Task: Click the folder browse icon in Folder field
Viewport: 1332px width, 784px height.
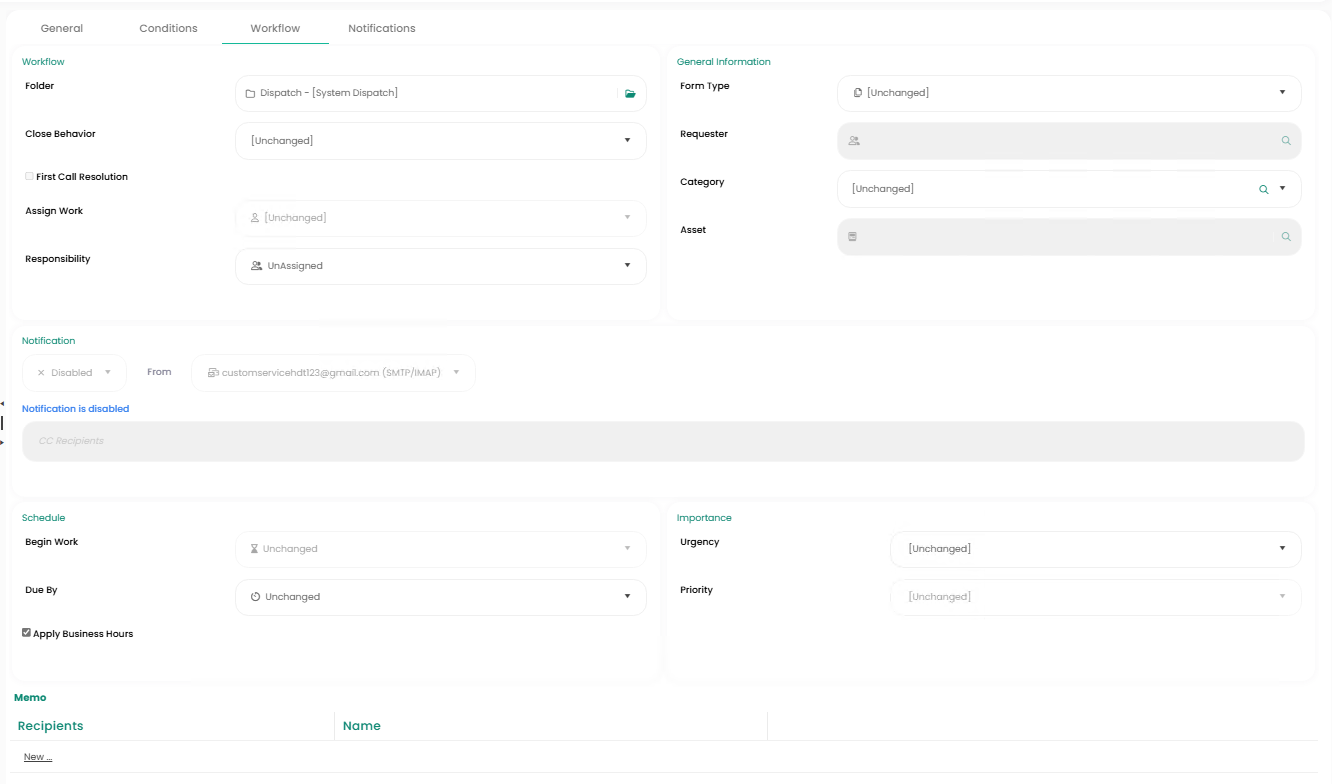Action: tap(630, 93)
